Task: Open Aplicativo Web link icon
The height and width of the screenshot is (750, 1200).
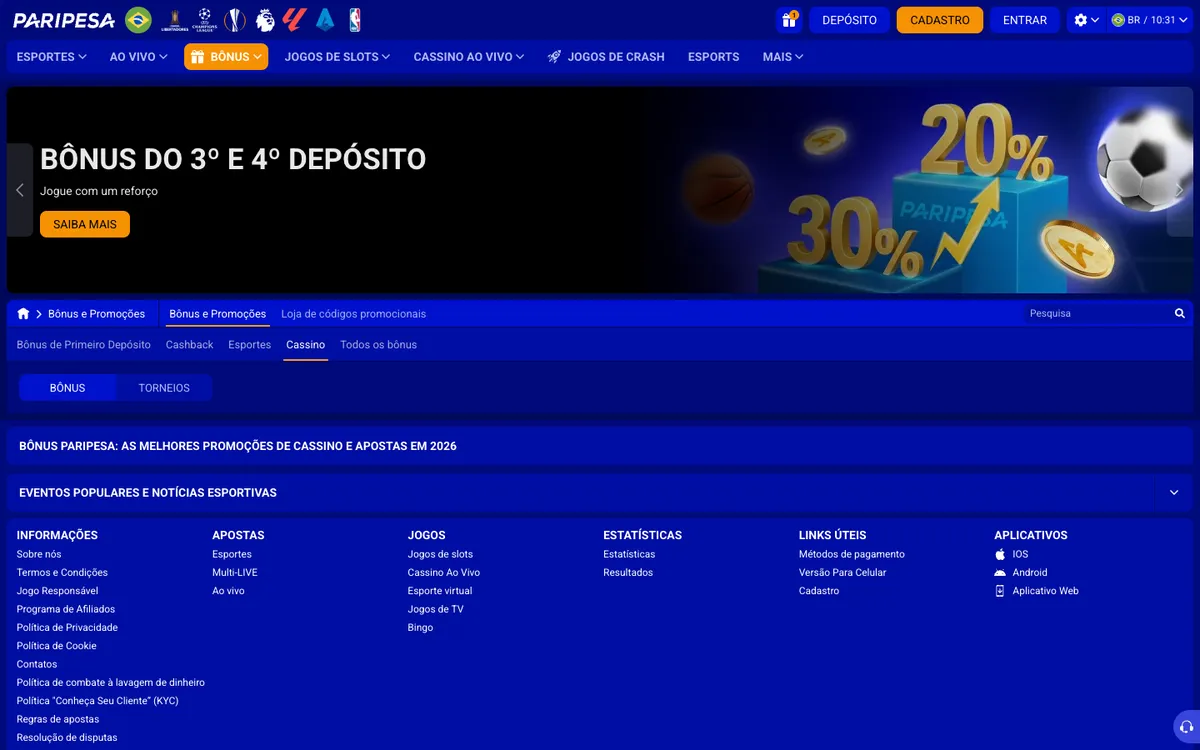Action: point(1036,591)
